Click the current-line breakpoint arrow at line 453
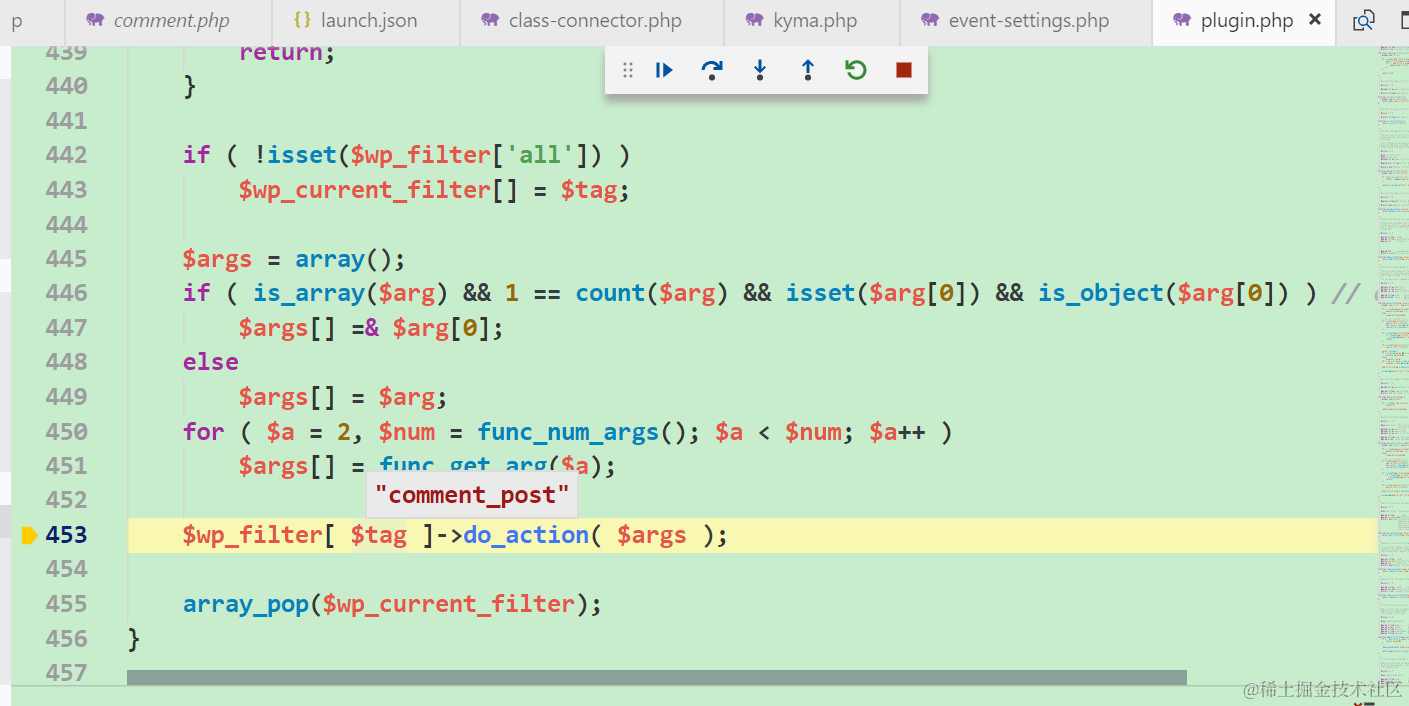1409x706 pixels. pyautogui.click(x=29, y=536)
